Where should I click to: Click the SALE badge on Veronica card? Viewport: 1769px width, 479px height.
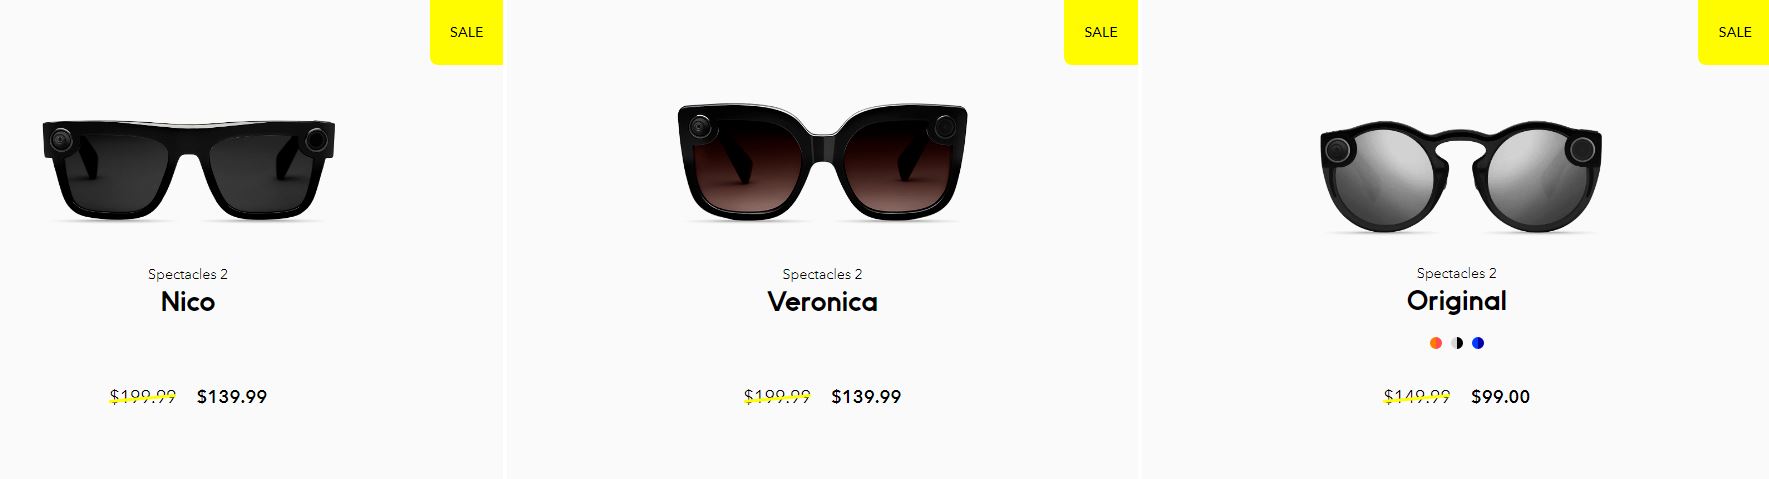[x=1101, y=32]
